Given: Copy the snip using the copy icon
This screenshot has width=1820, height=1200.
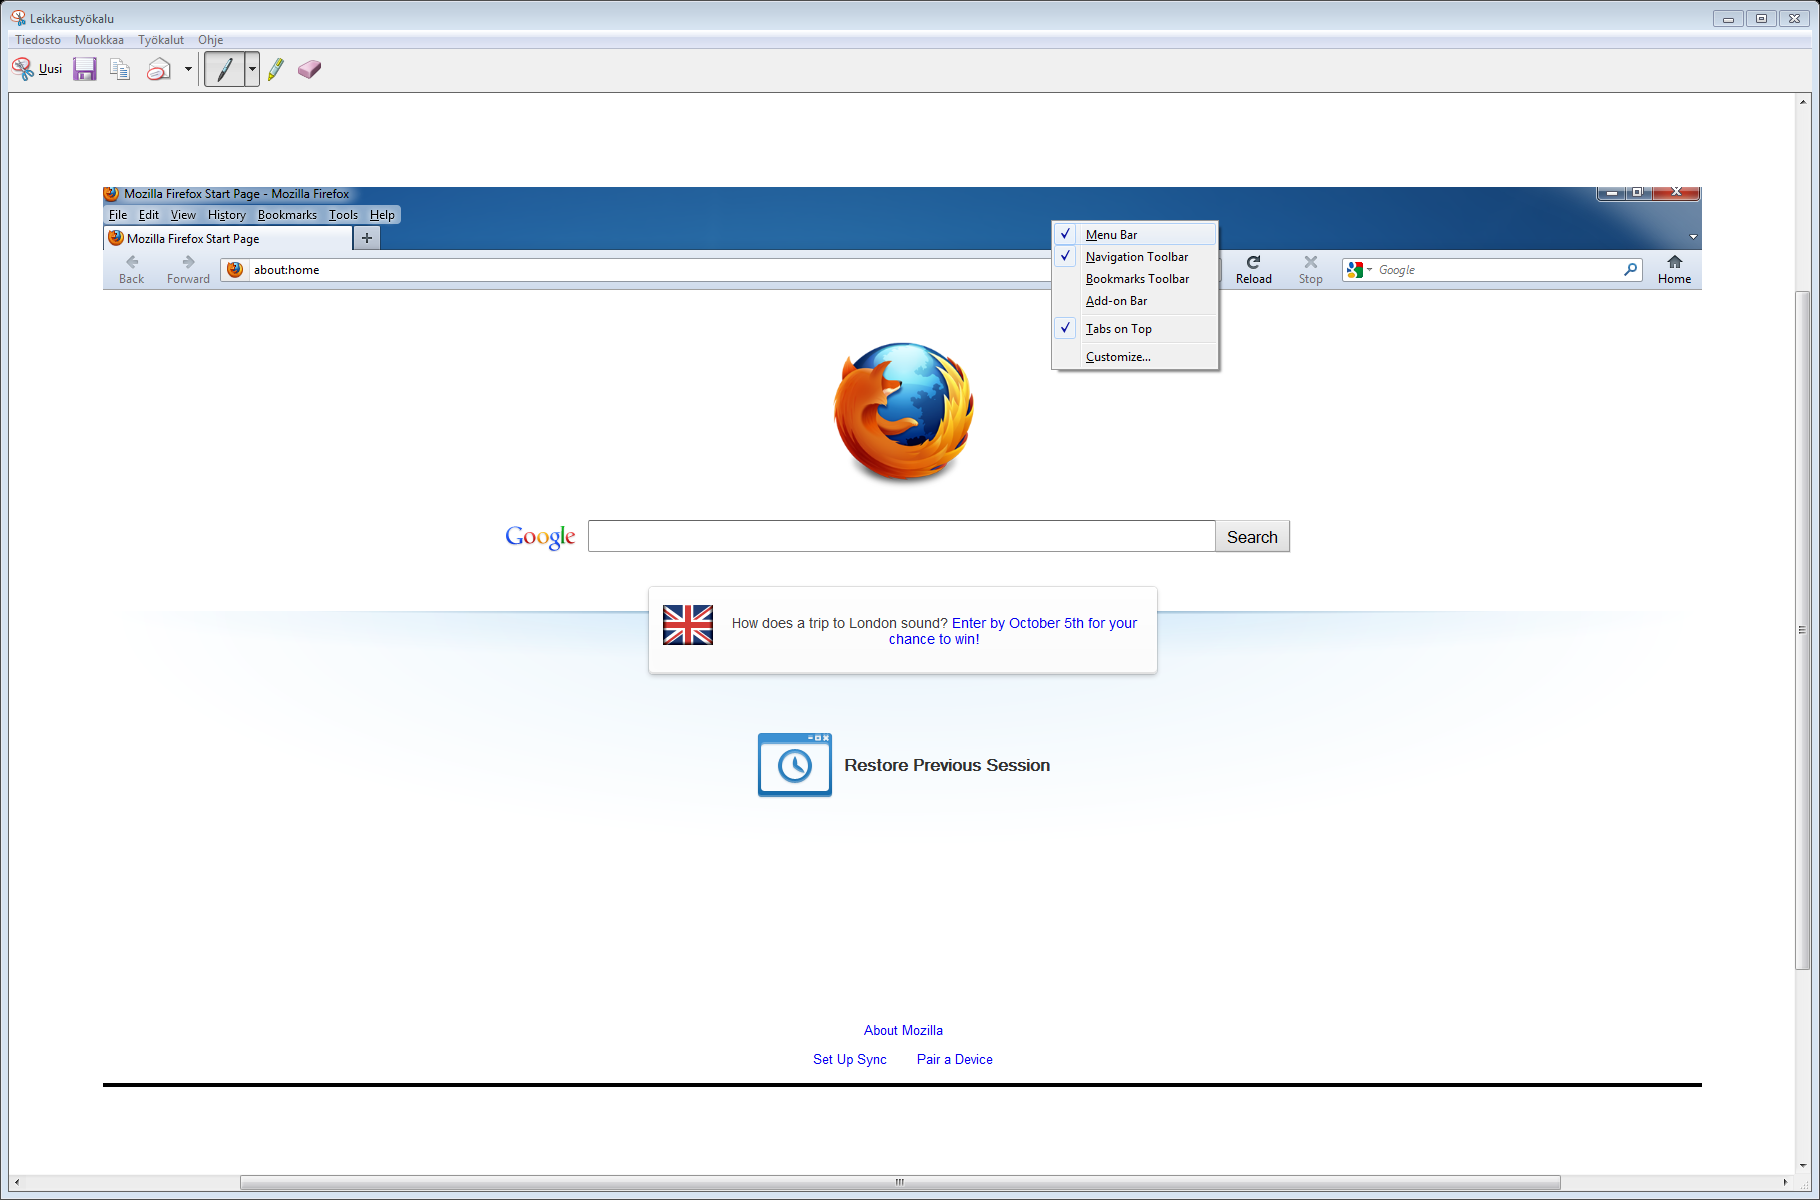Looking at the screenshot, I should coord(120,69).
